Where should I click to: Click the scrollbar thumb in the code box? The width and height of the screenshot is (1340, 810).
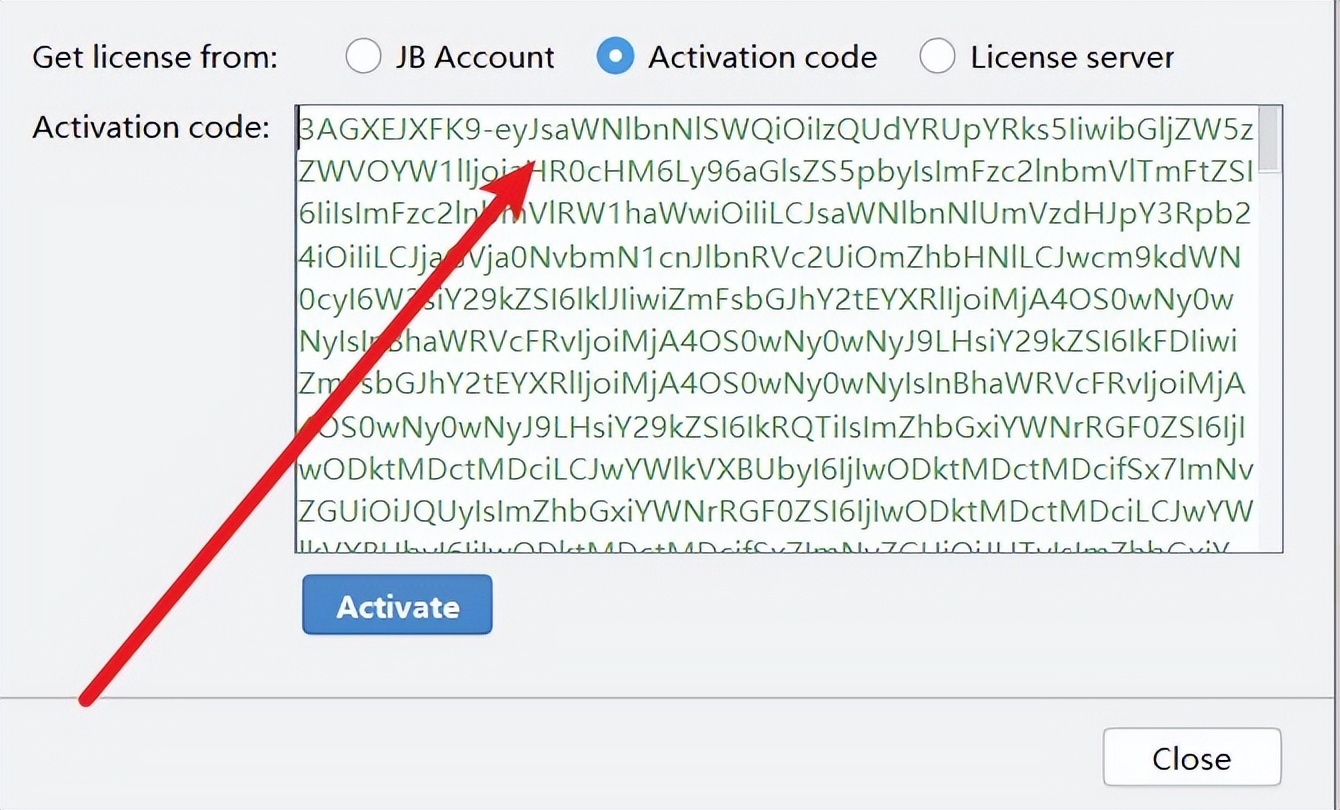coord(1268,138)
